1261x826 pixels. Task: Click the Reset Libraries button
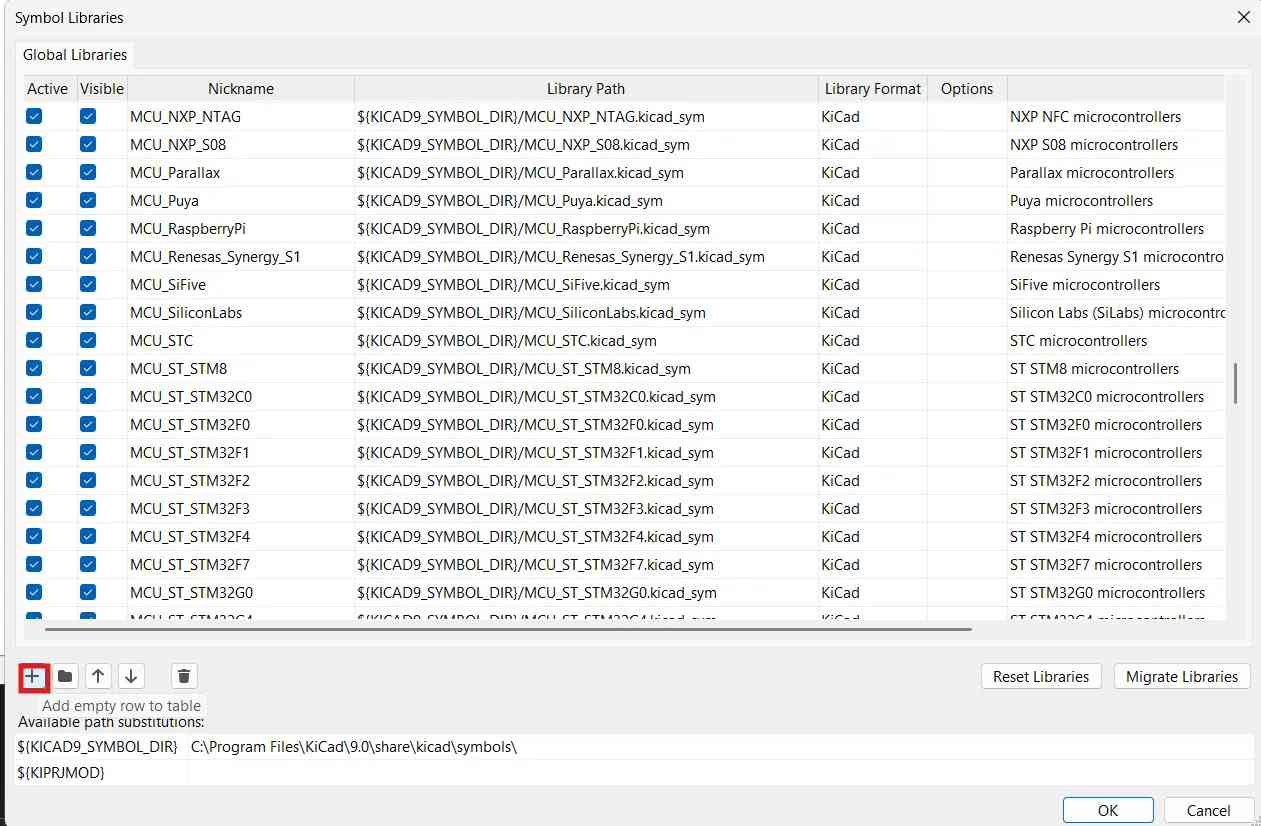pyautogui.click(x=1041, y=676)
